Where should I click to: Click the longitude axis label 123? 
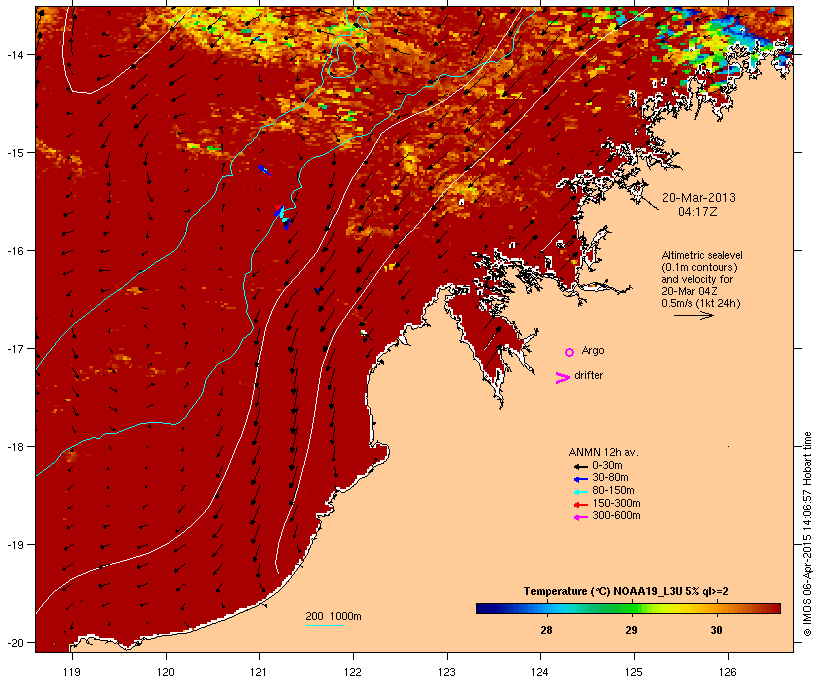tap(447, 672)
